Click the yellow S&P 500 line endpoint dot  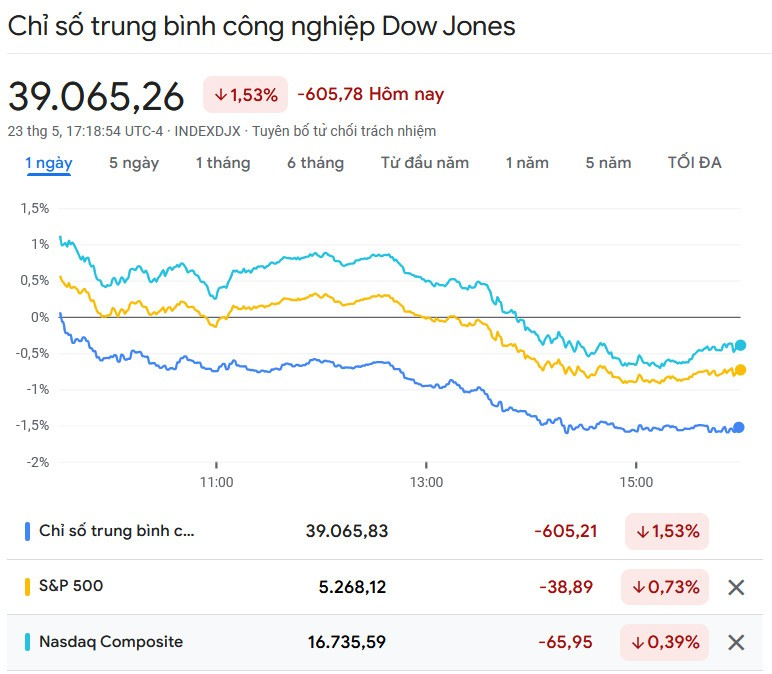point(740,370)
